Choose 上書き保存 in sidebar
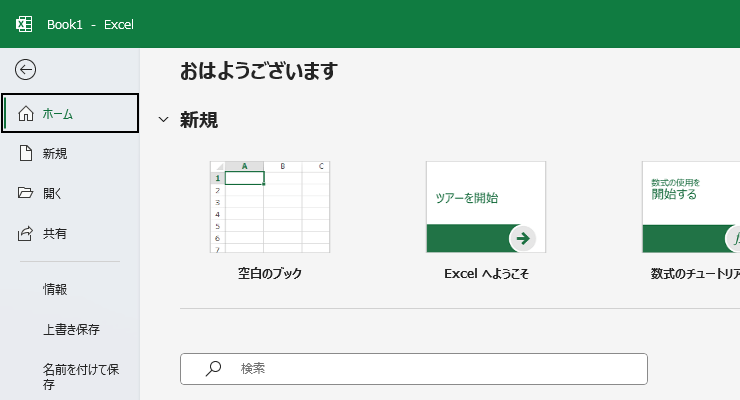740x400 pixels. [72, 329]
